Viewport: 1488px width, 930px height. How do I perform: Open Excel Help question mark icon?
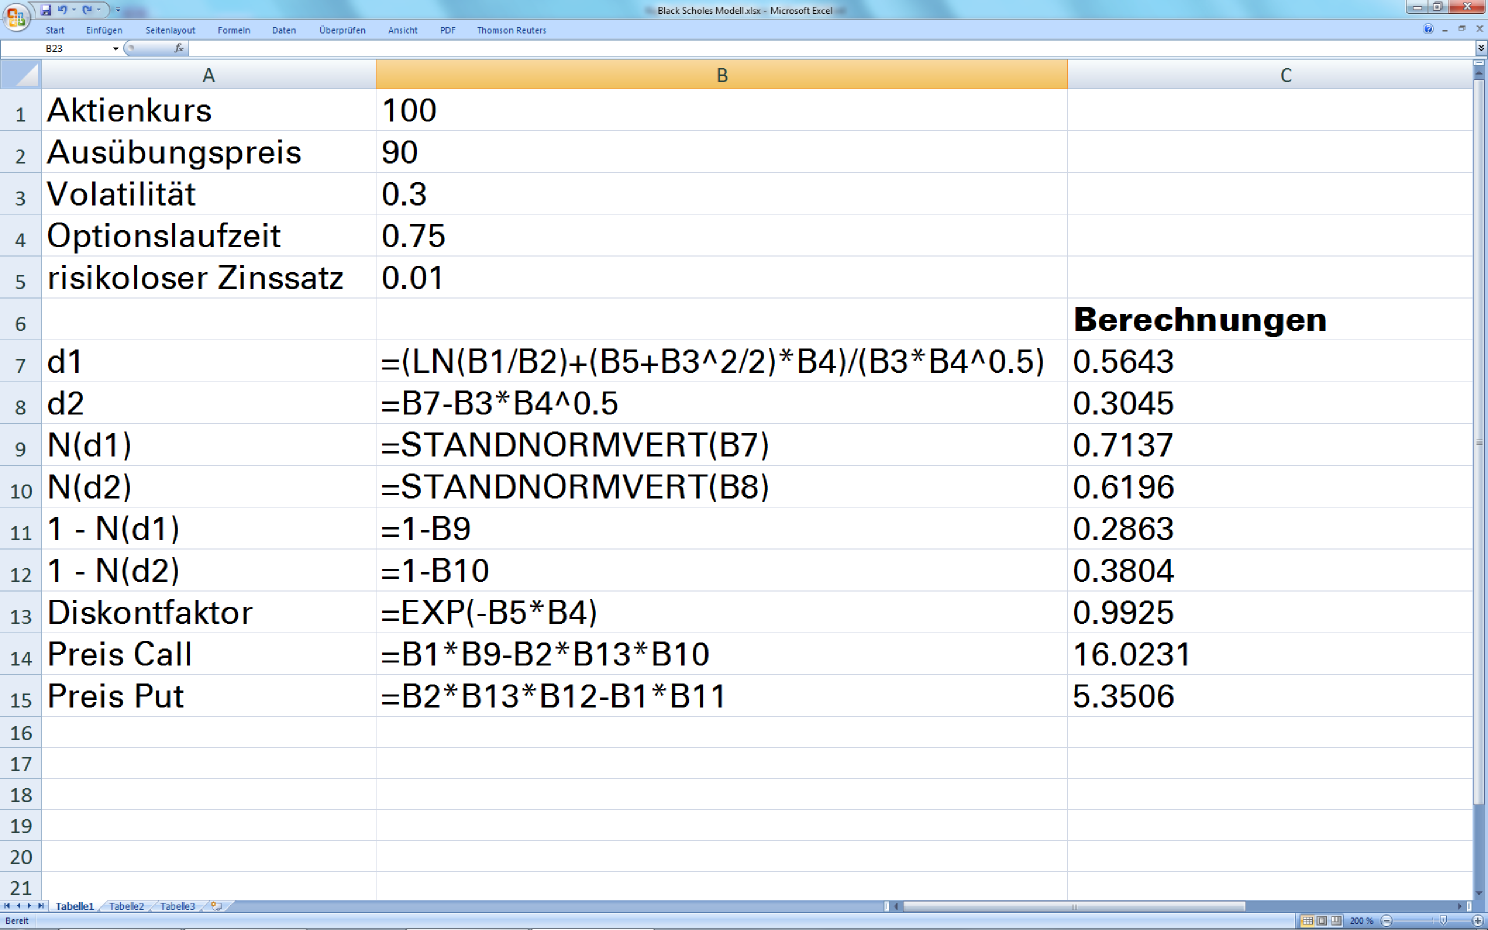pos(1428,29)
